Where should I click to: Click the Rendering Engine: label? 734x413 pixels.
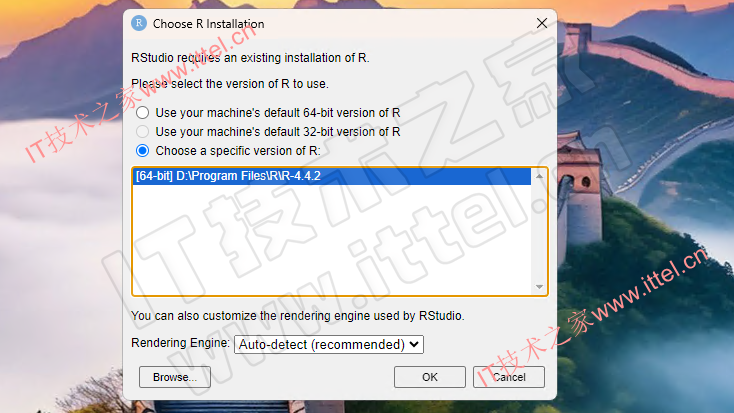coord(180,343)
